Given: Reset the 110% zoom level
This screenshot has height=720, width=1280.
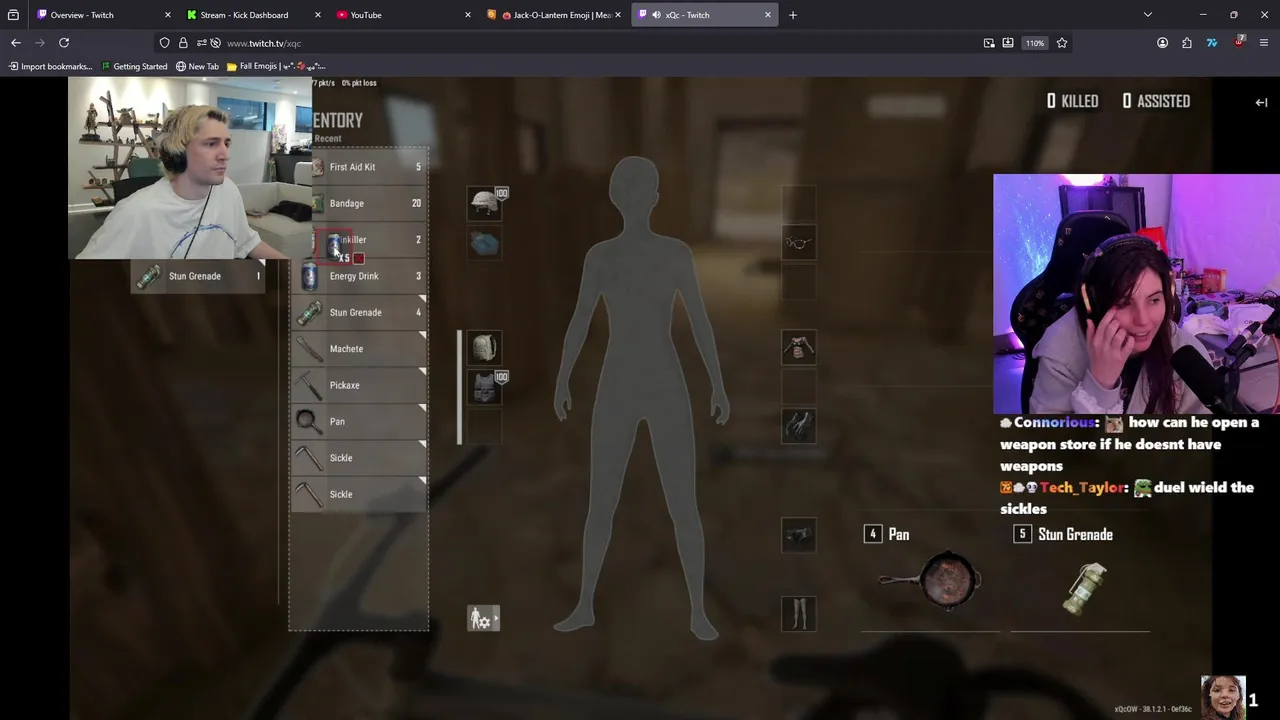Looking at the screenshot, I should pyautogui.click(x=1035, y=43).
